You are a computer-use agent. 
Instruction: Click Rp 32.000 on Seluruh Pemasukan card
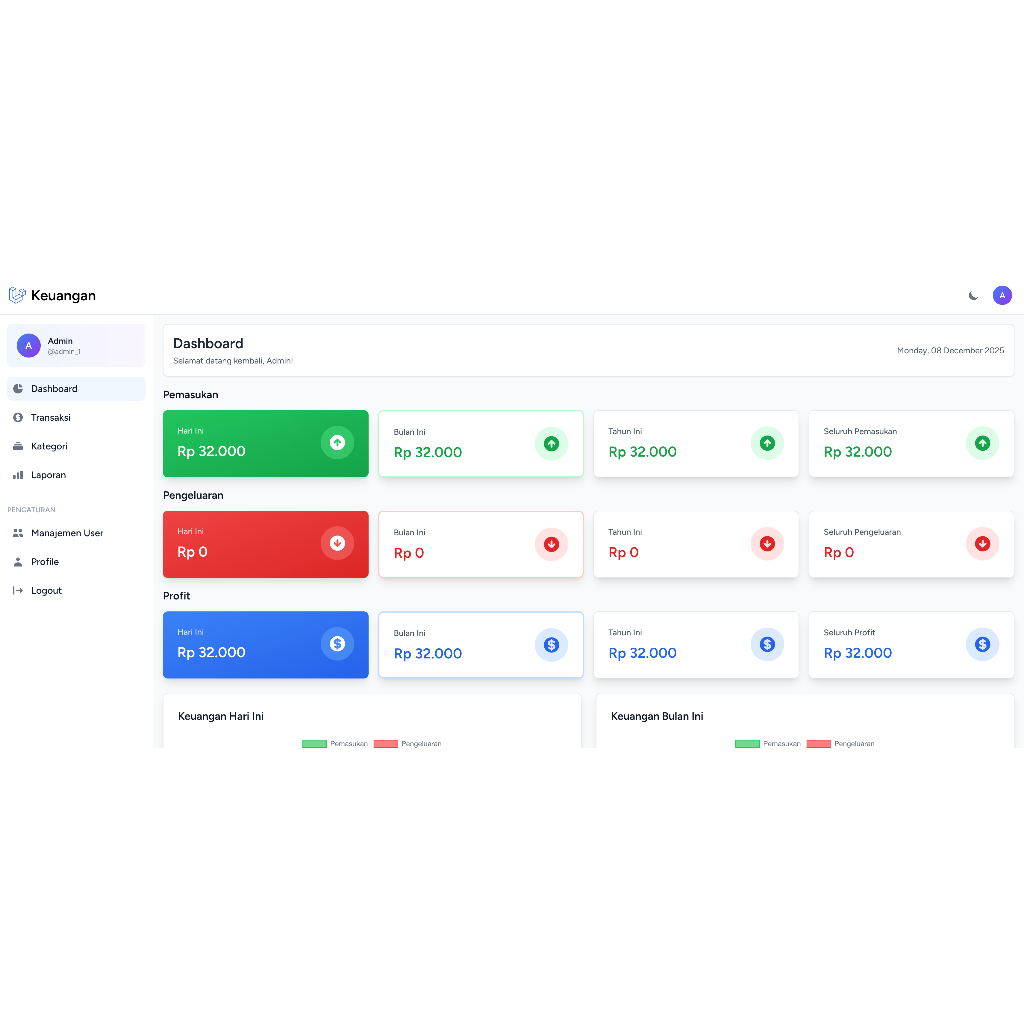(857, 452)
